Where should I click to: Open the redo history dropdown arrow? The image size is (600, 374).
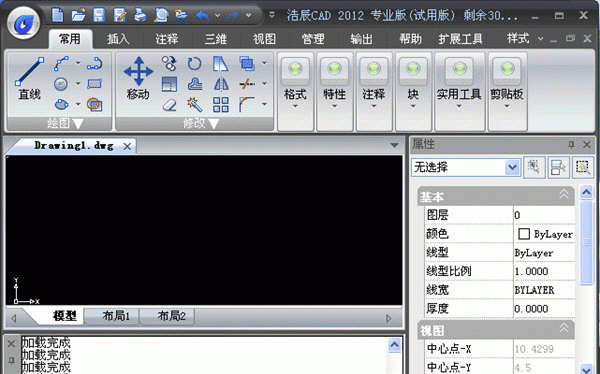click(248, 16)
